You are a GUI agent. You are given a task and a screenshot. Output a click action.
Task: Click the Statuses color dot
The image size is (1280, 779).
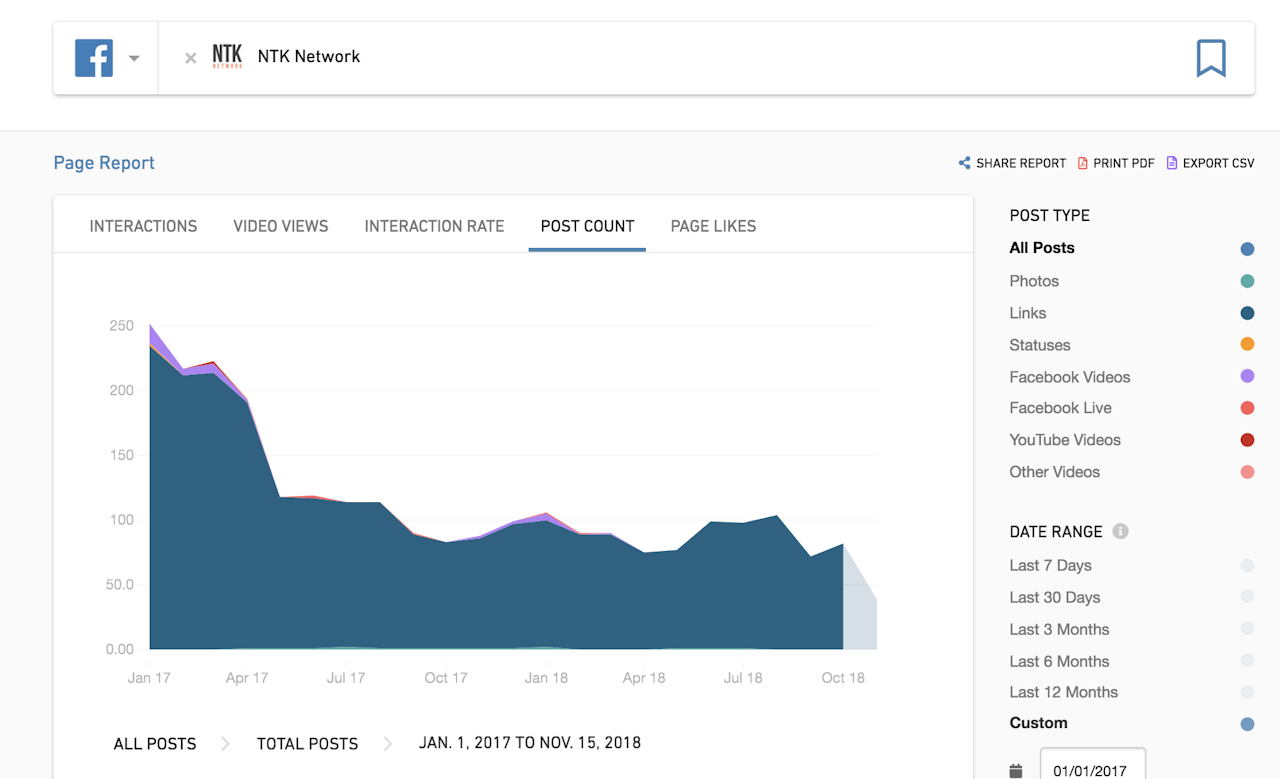coord(1247,344)
